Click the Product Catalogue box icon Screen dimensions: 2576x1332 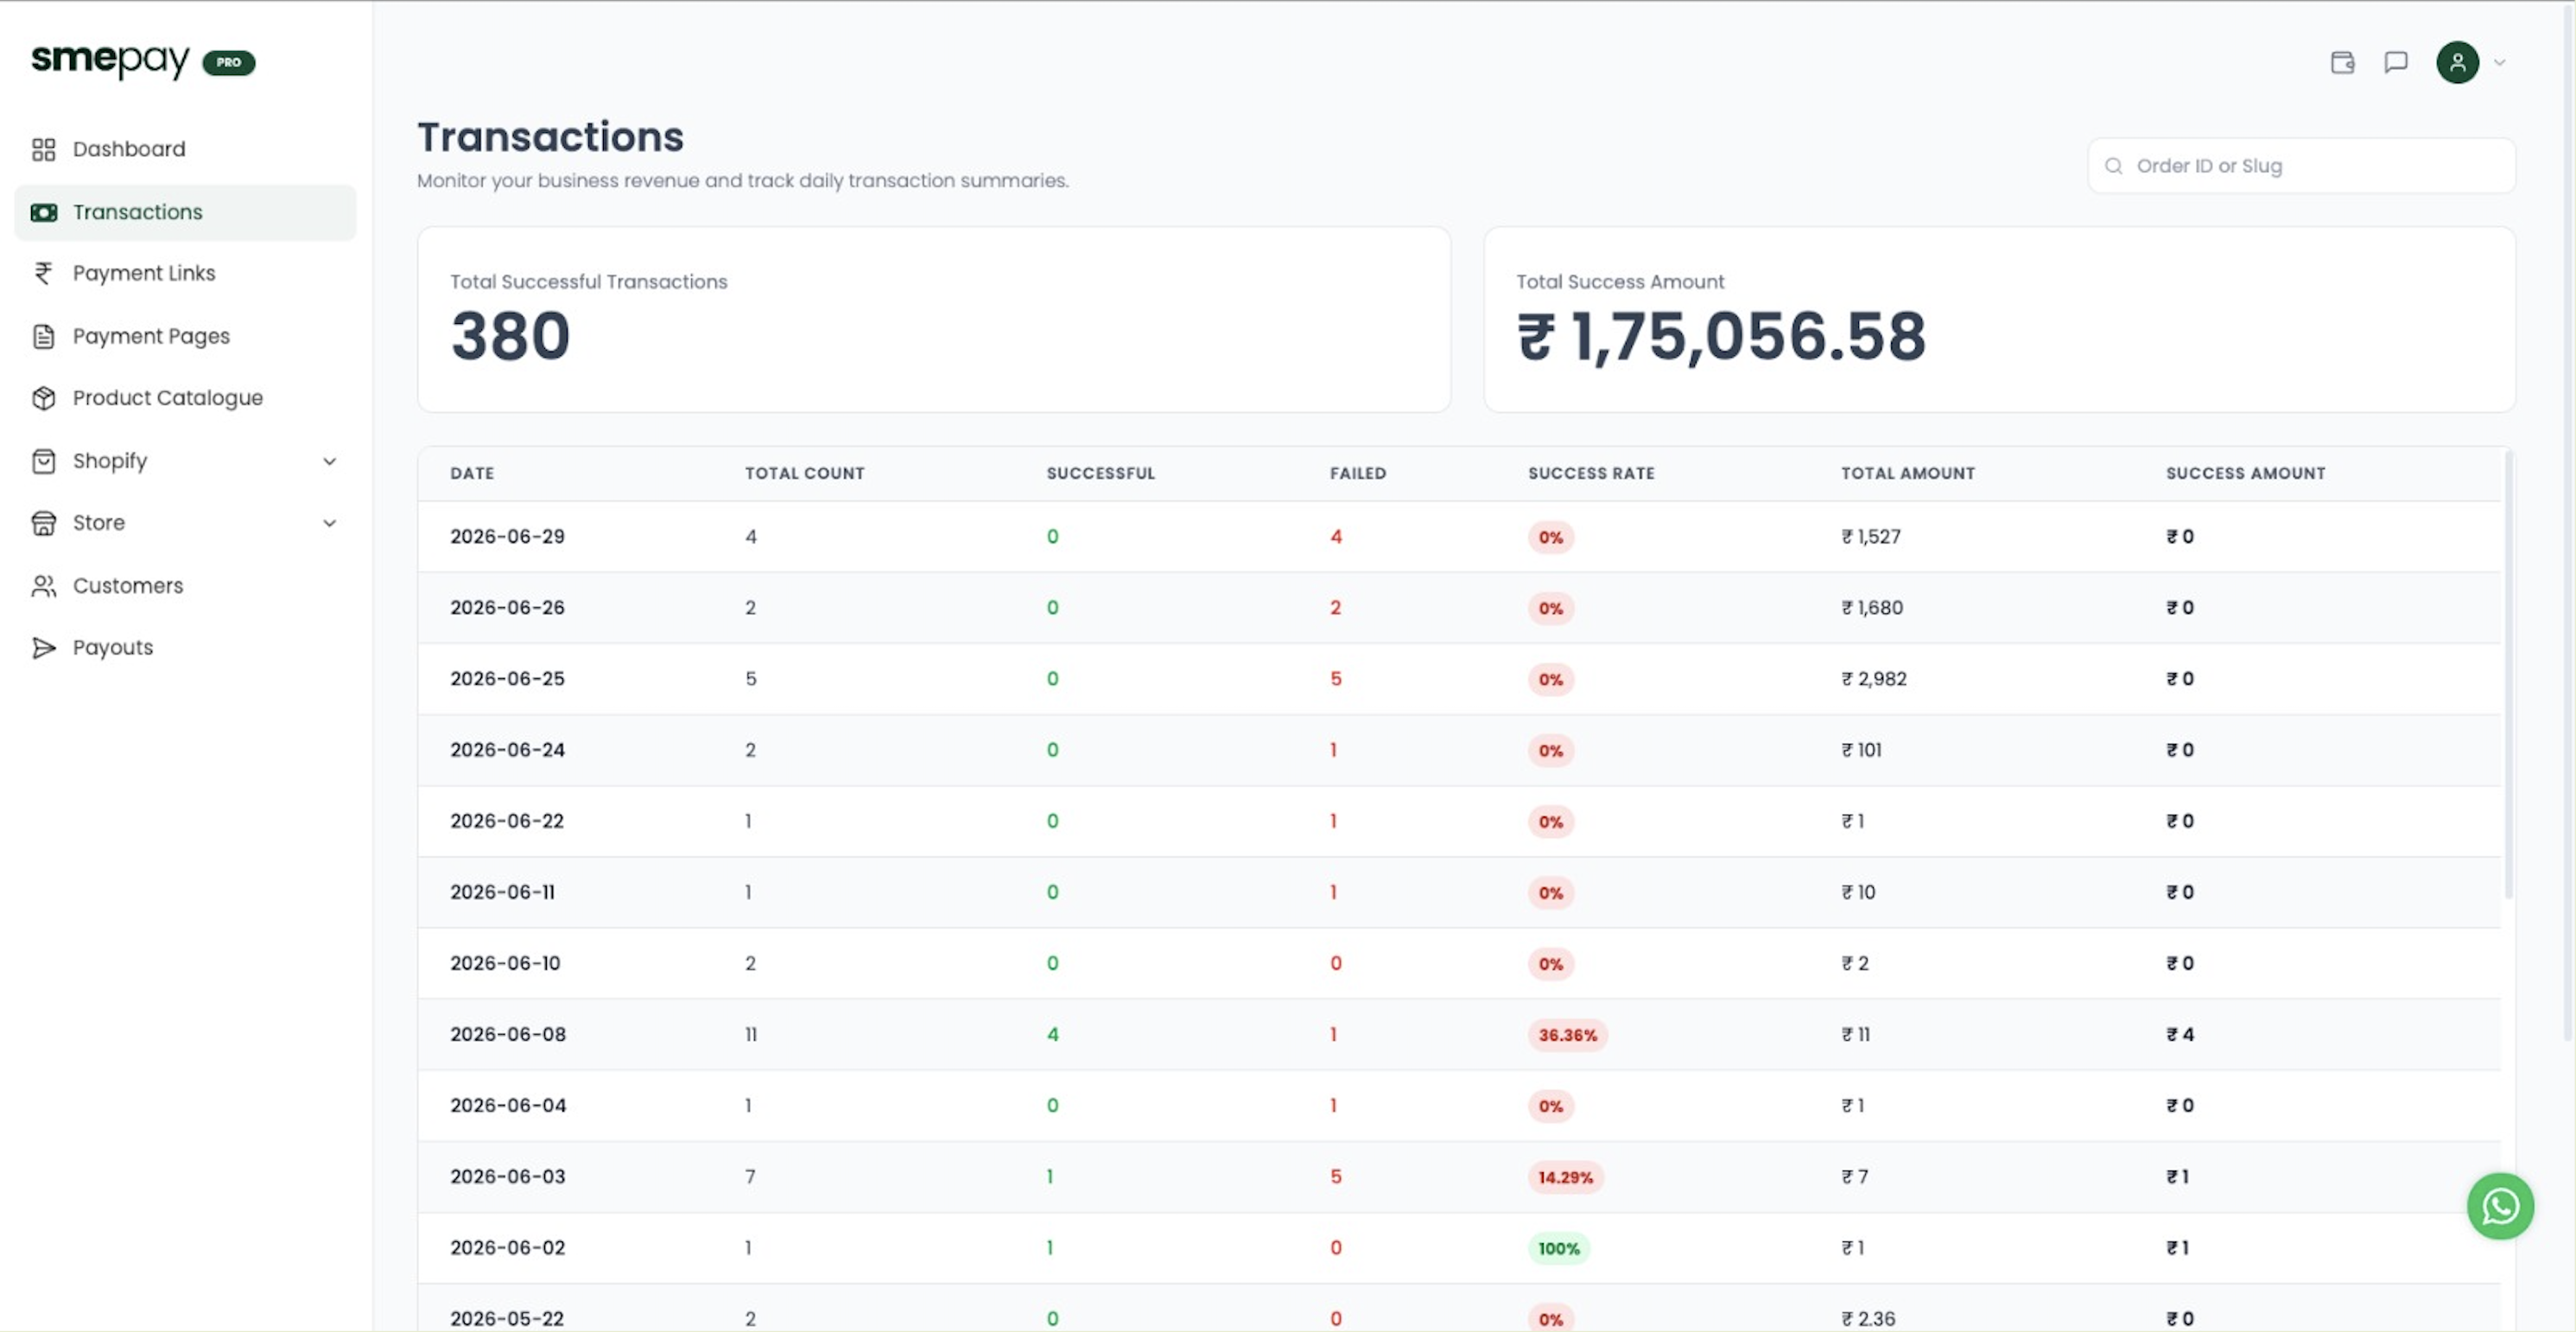pos(43,398)
